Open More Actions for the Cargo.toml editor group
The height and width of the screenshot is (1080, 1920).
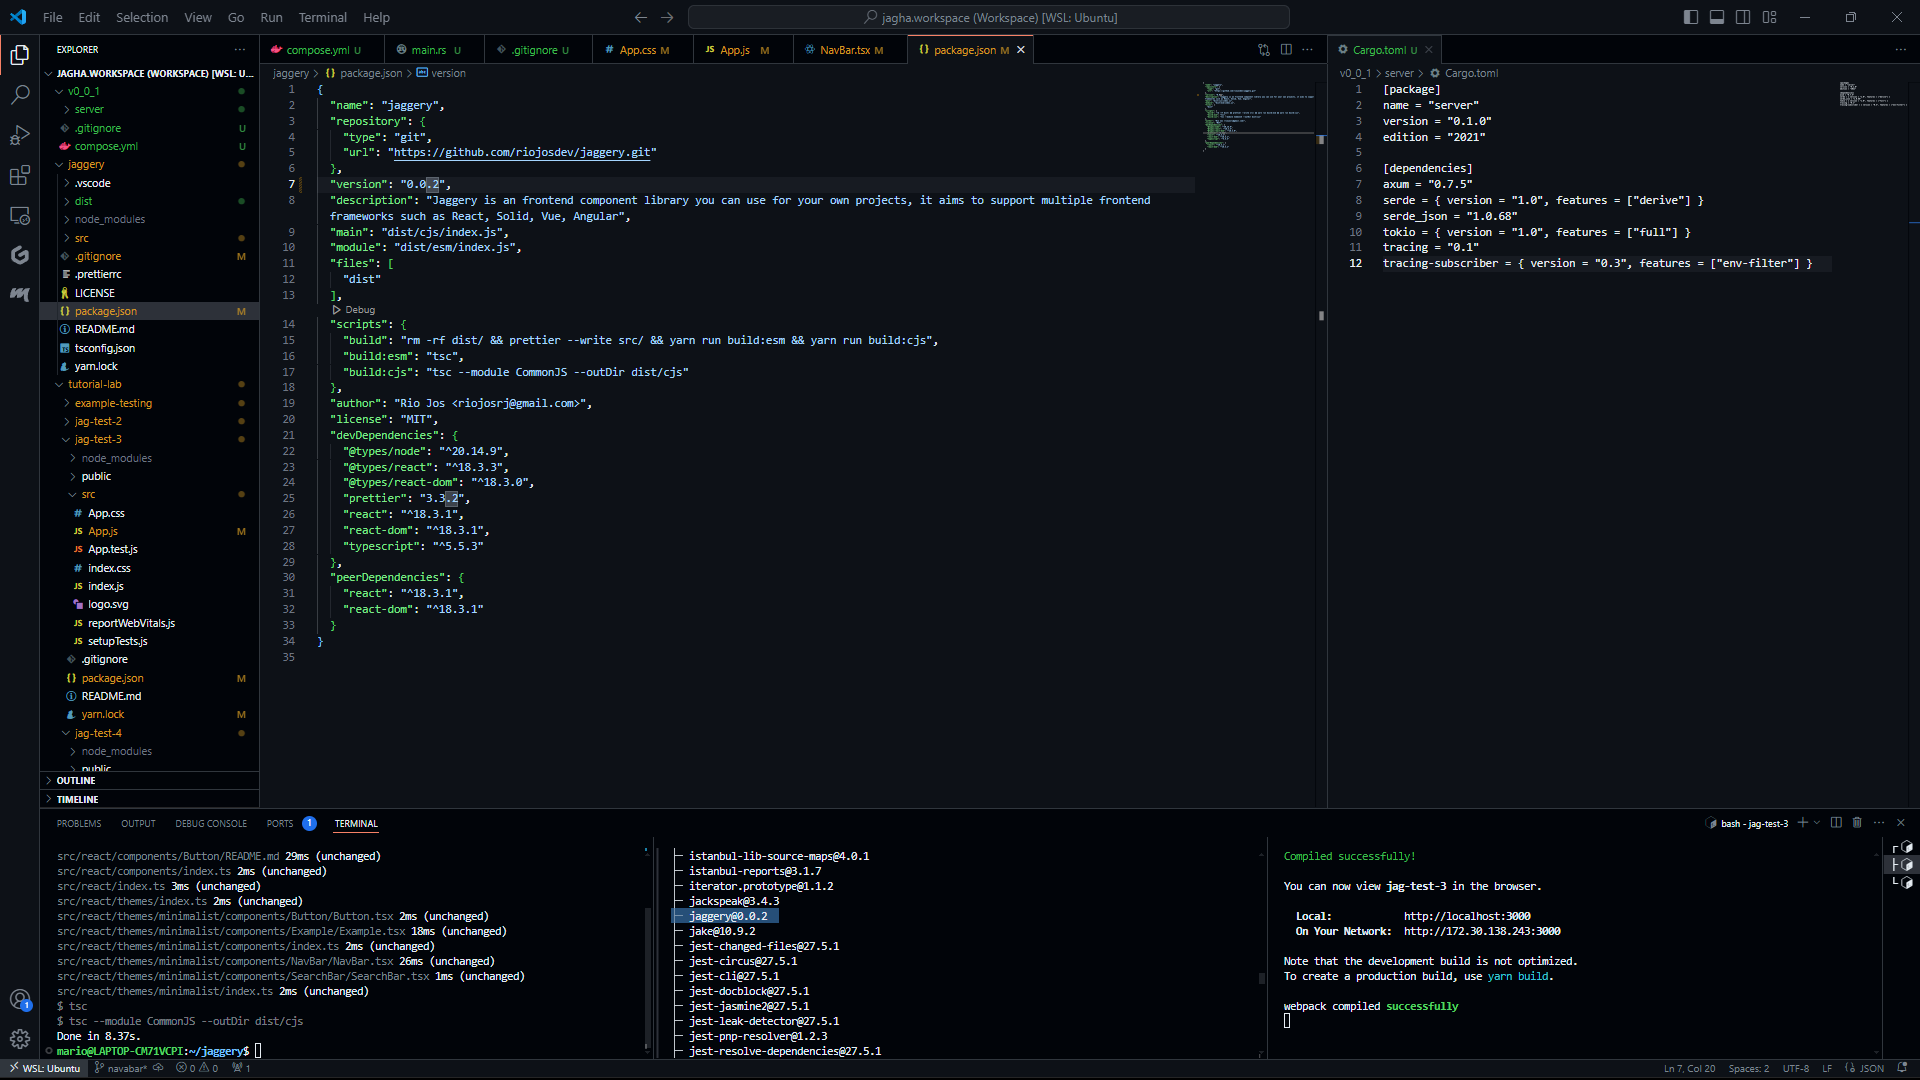point(1901,50)
